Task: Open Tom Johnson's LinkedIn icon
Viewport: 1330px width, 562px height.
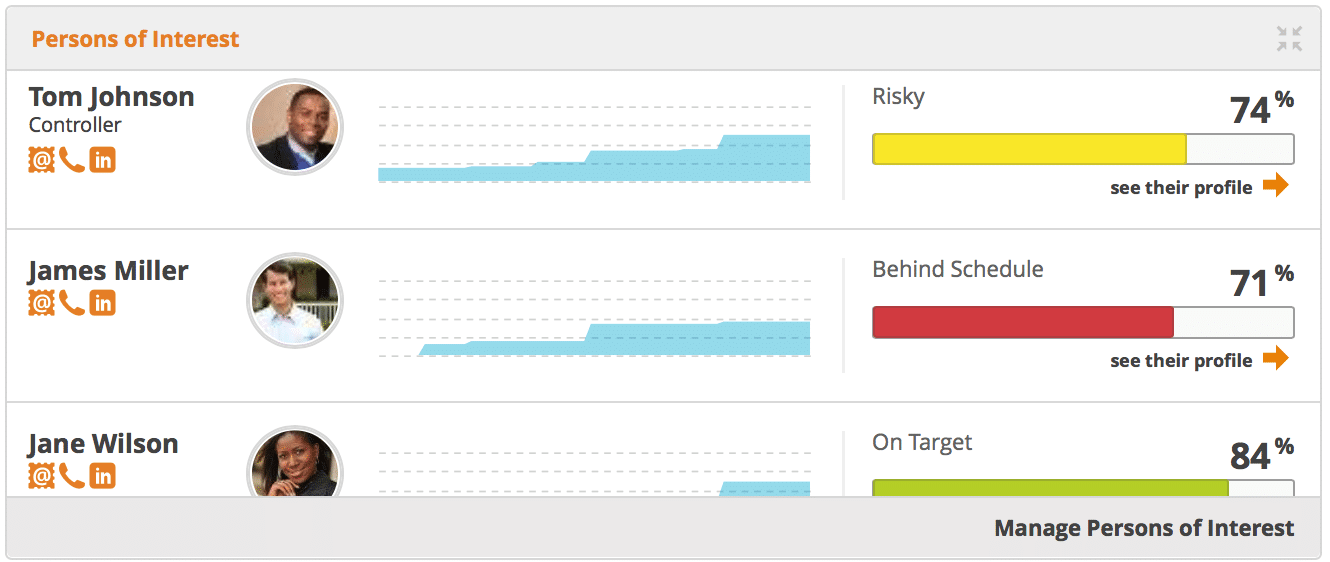Action: tap(102, 160)
